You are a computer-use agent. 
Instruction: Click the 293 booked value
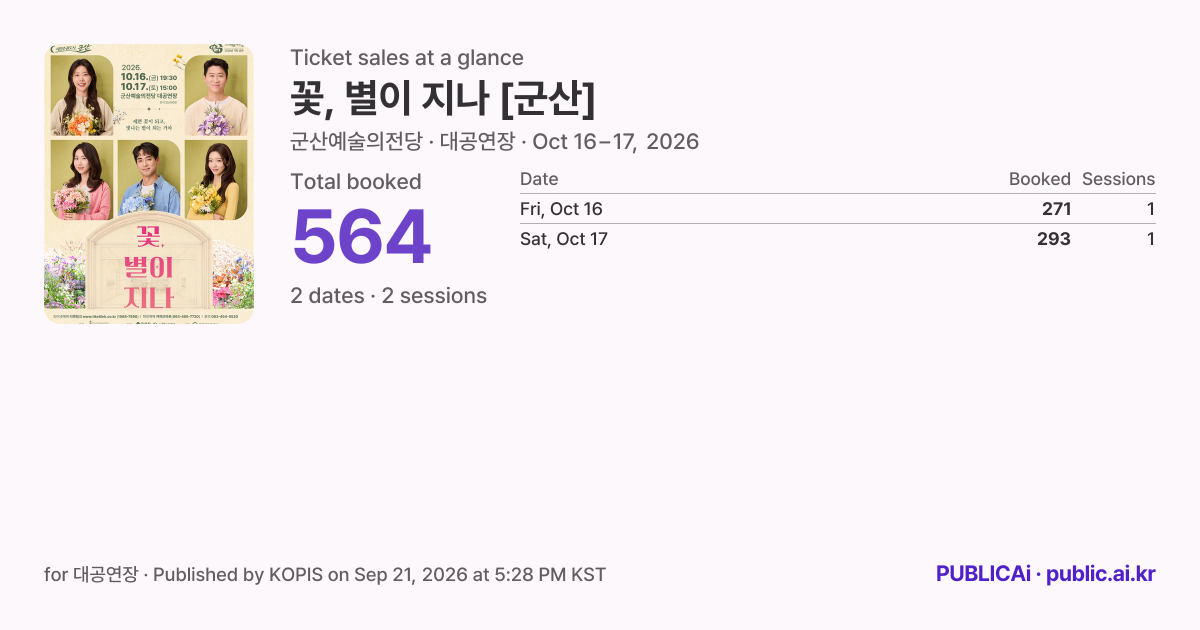(x=1054, y=239)
